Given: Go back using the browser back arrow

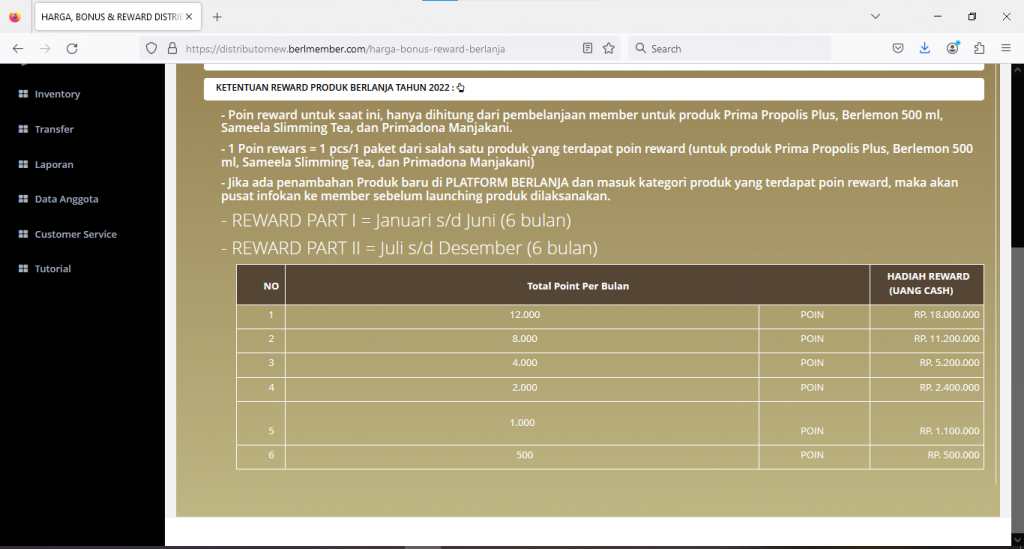Looking at the screenshot, I should (x=18, y=48).
